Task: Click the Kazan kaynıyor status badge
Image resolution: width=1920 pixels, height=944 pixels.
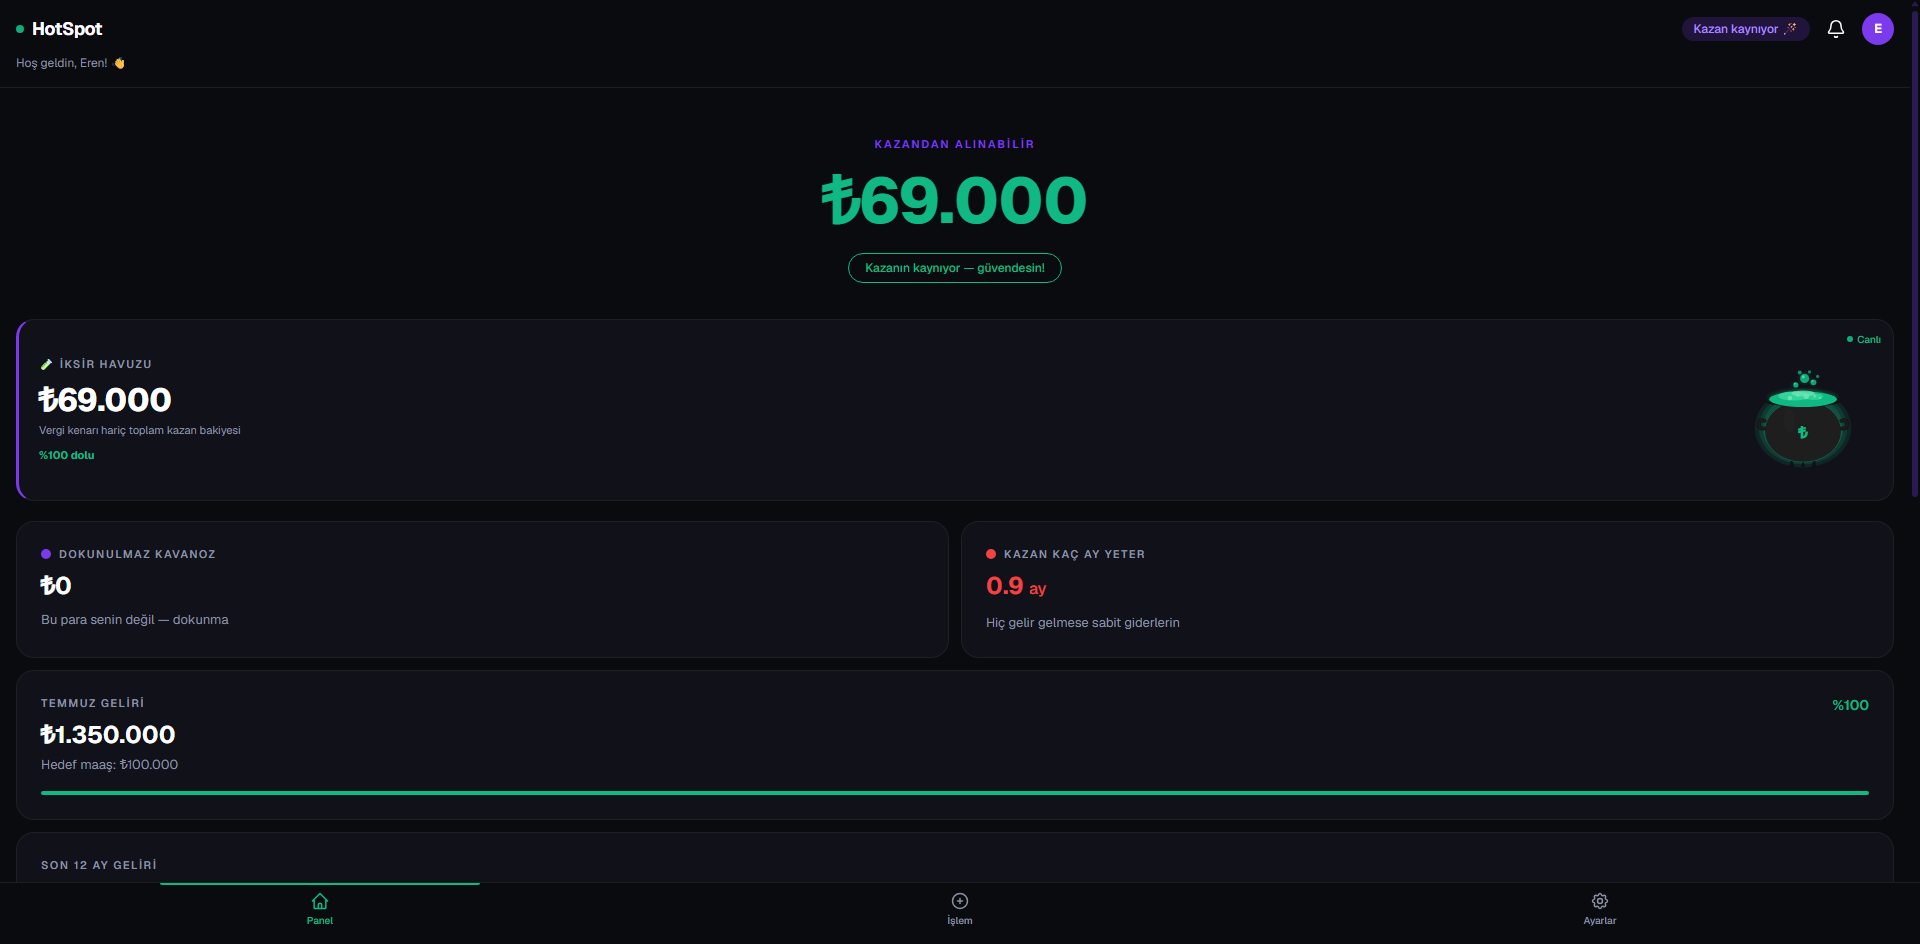Action: click(x=1745, y=29)
